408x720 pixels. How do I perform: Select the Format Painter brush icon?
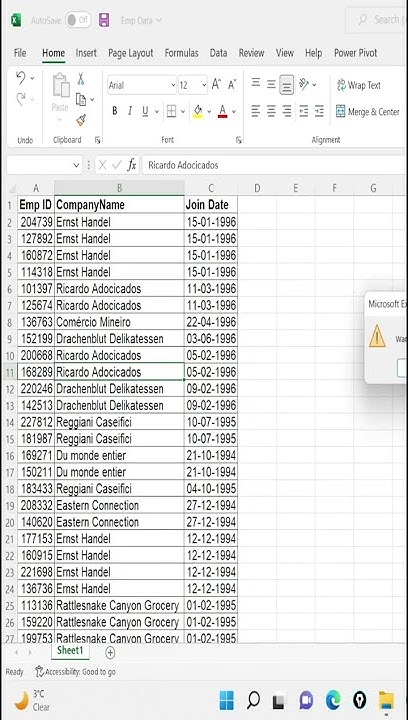81,120
